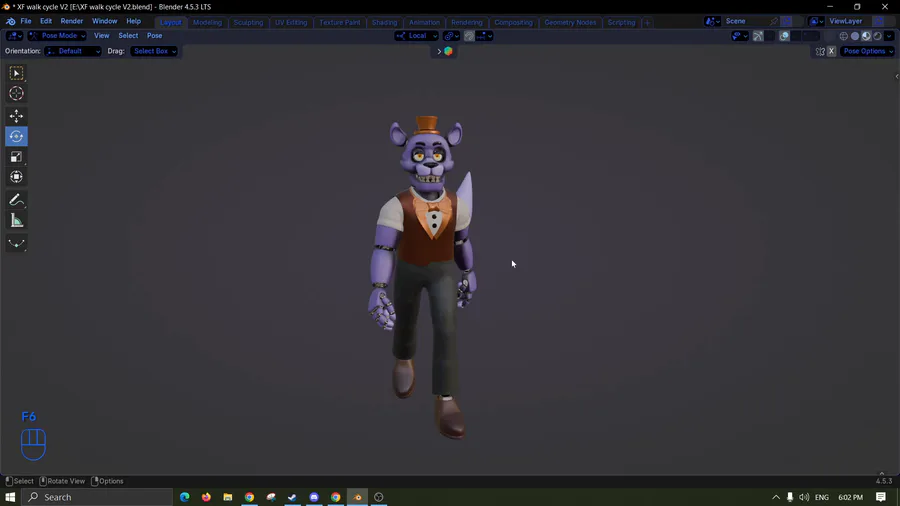
Task: Click the Windows taskbar Search field
Action: pyautogui.click(x=98, y=497)
